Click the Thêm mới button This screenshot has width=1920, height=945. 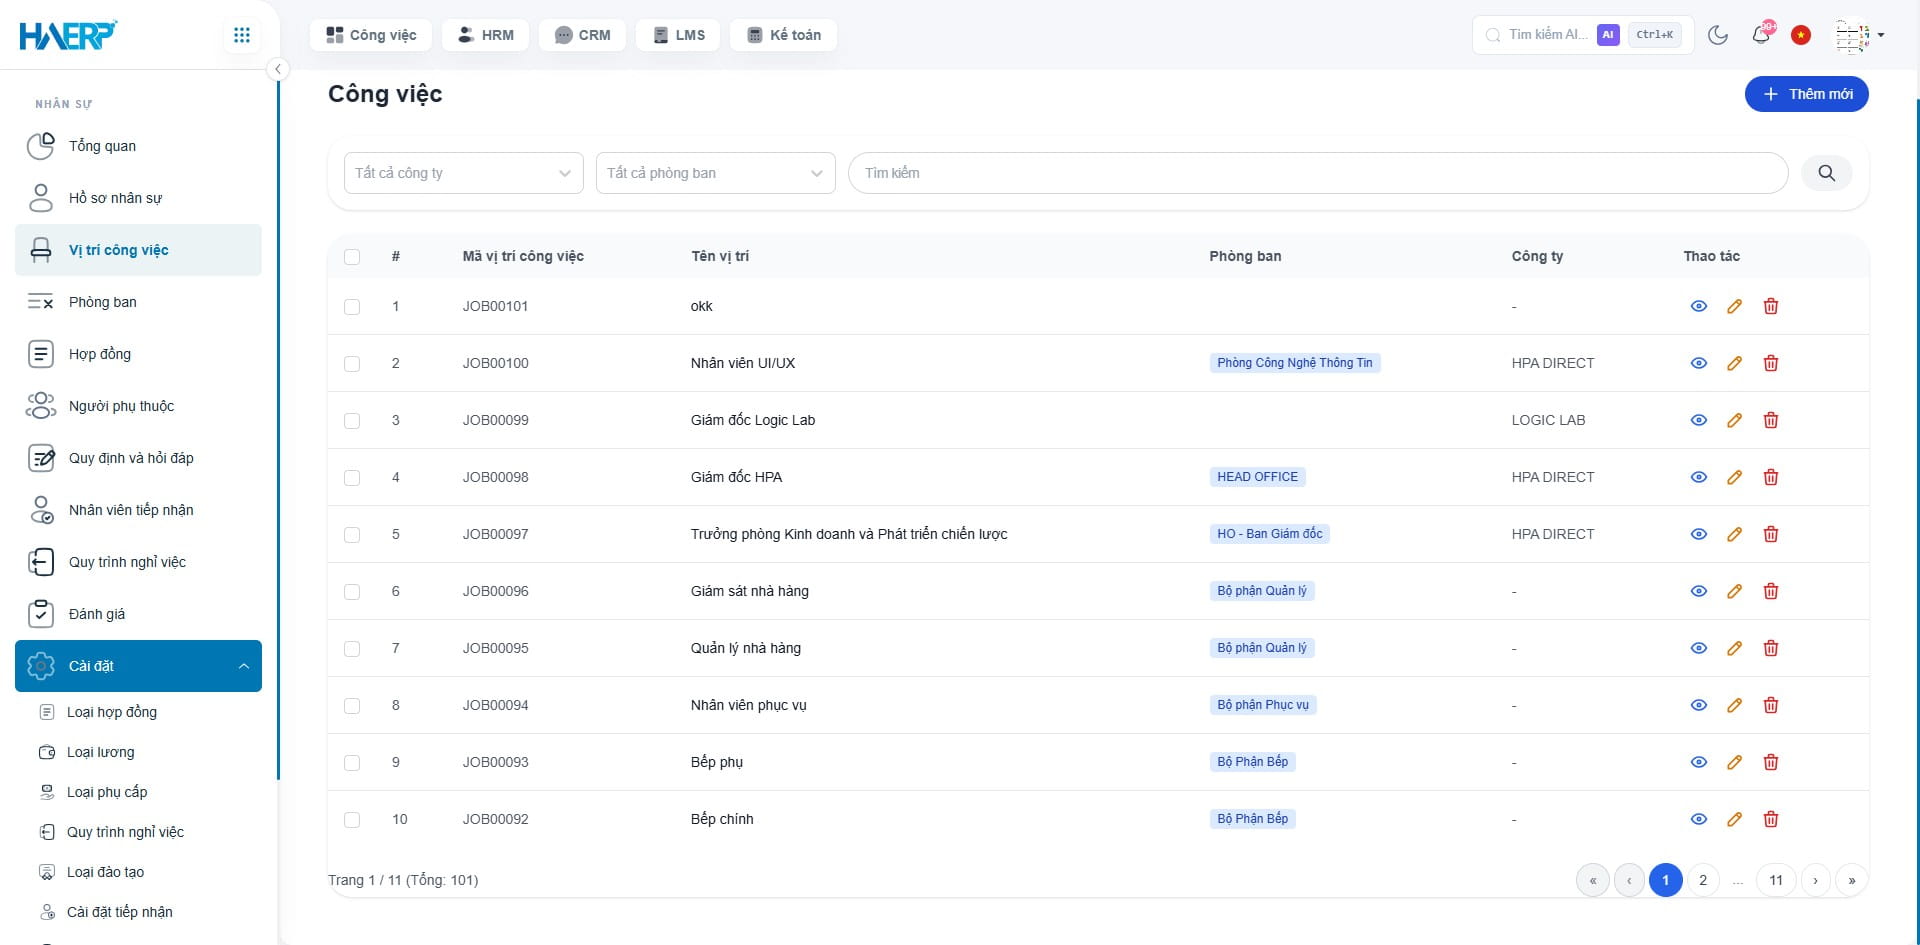coord(1806,94)
